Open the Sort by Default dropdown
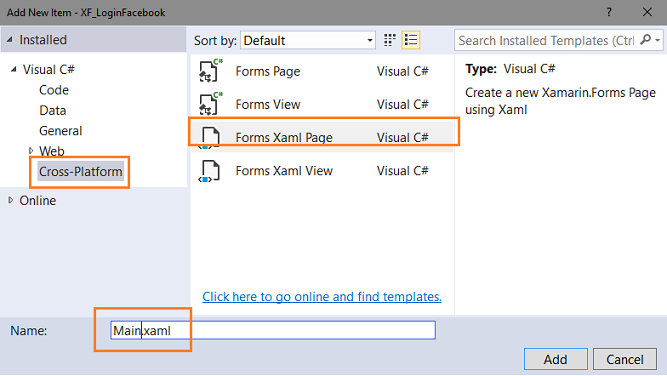The height and width of the screenshot is (376, 667). [308, 40]
